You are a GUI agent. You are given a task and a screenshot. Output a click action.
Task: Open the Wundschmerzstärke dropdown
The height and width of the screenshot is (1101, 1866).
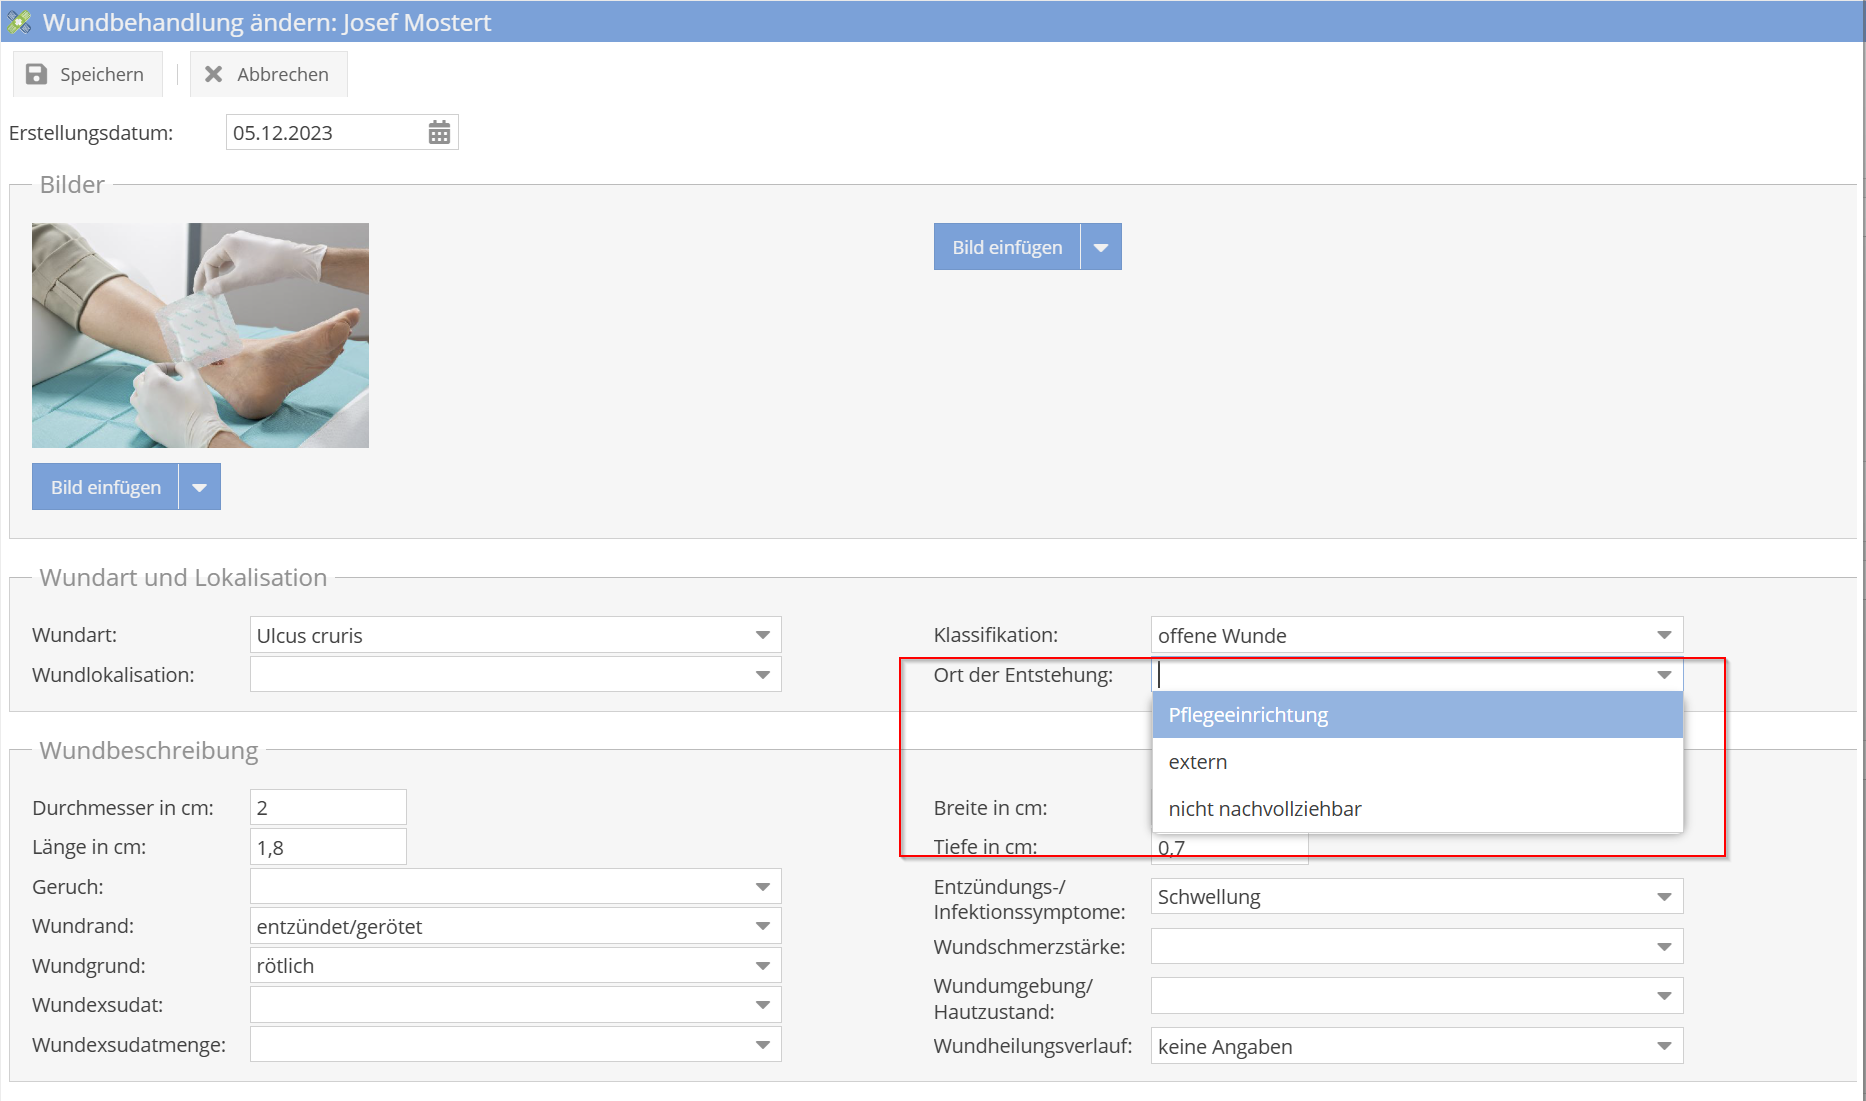tap(1664, 946)
